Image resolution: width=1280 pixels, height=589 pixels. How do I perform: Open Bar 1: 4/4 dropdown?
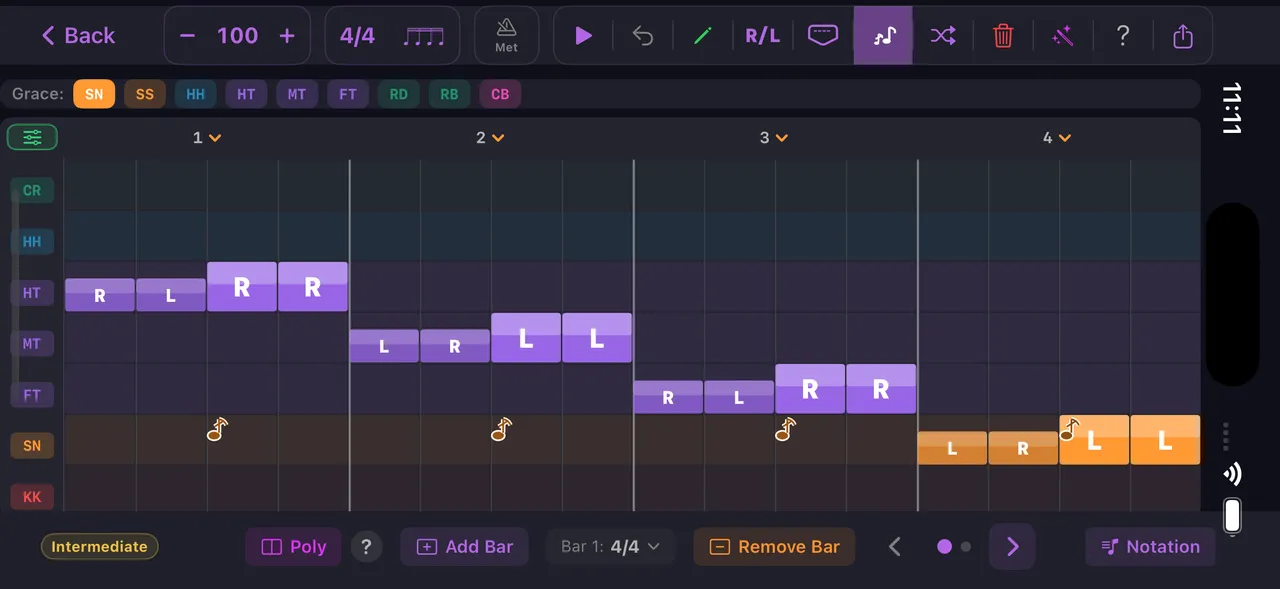coord(610,547)
